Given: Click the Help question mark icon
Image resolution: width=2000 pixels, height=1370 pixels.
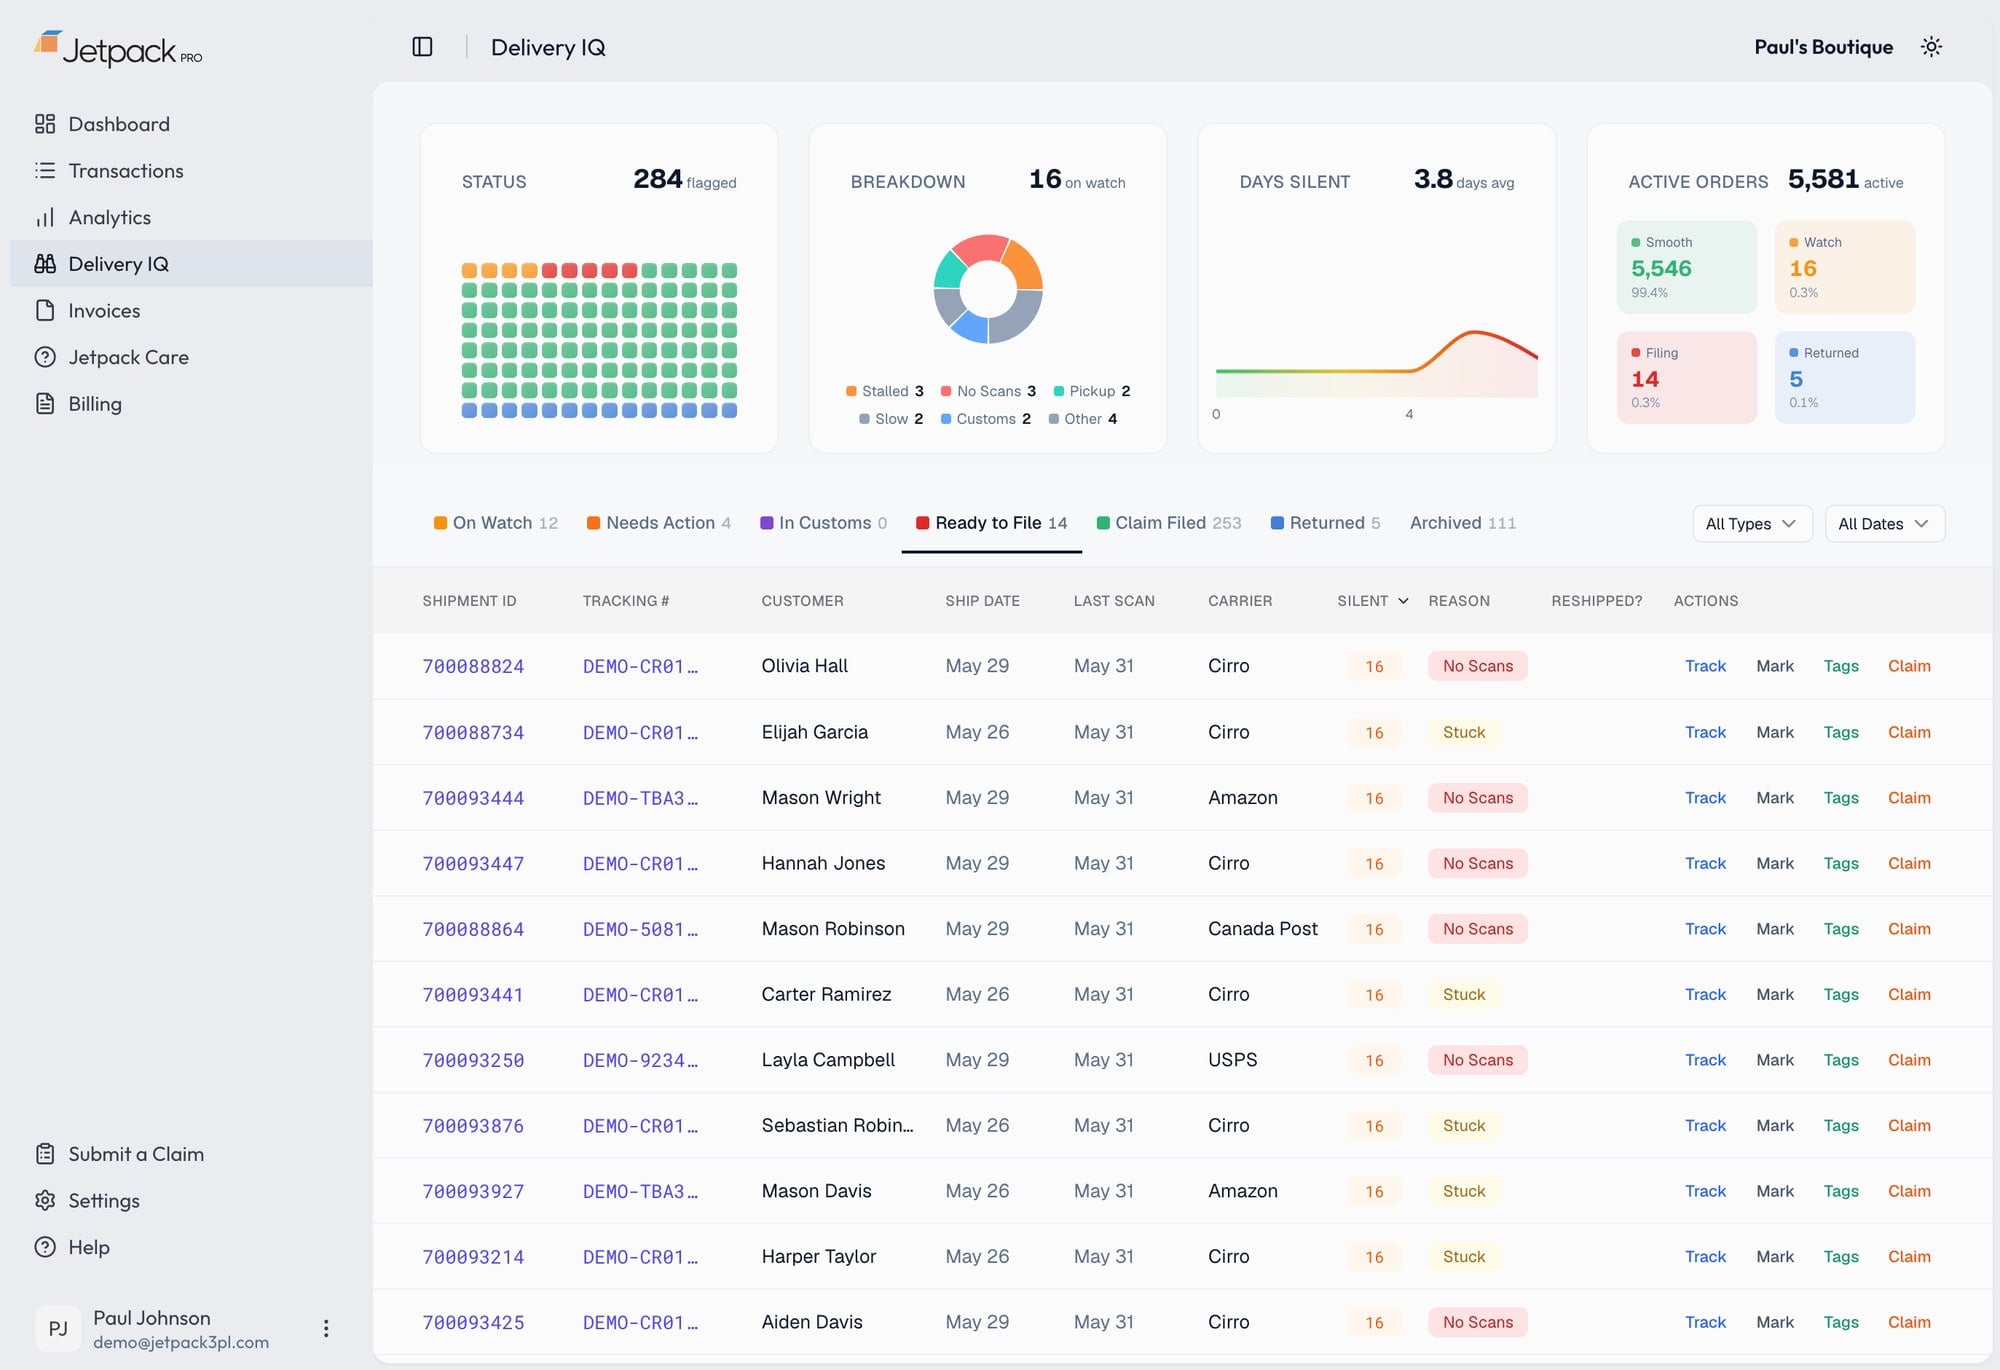Looking at the screenshot, I should [45, 1247].
